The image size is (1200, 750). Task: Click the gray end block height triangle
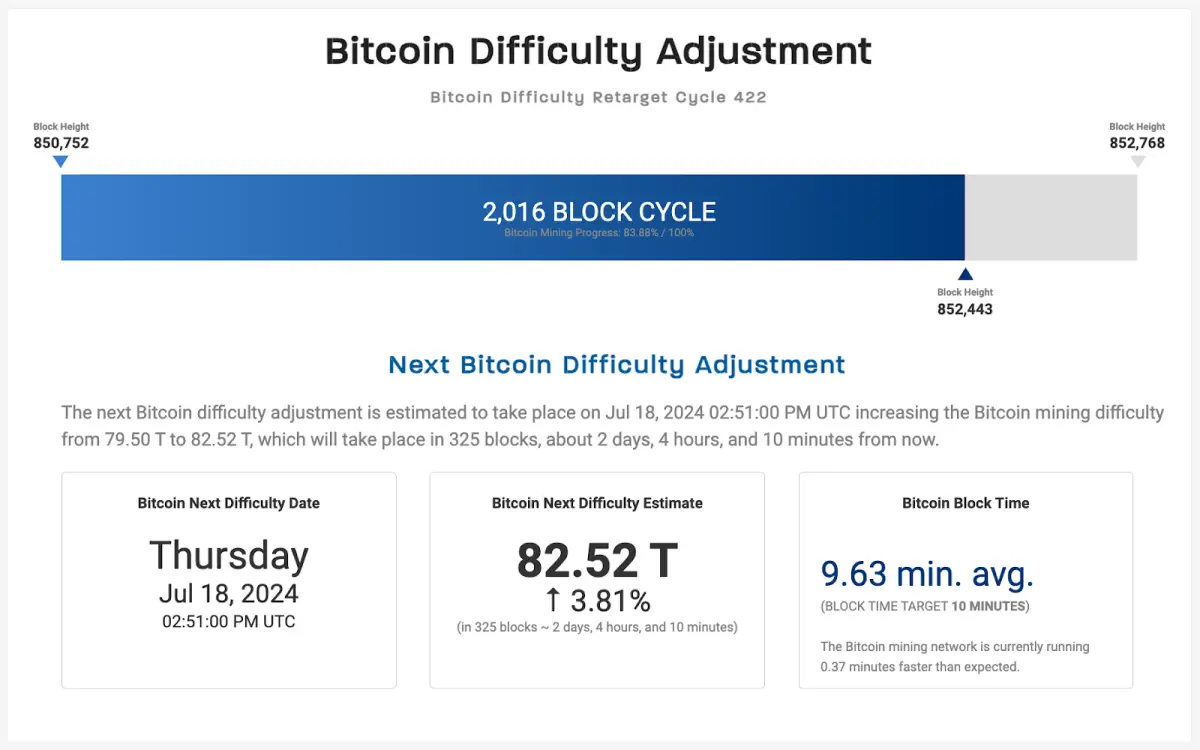pos(1137,162)
